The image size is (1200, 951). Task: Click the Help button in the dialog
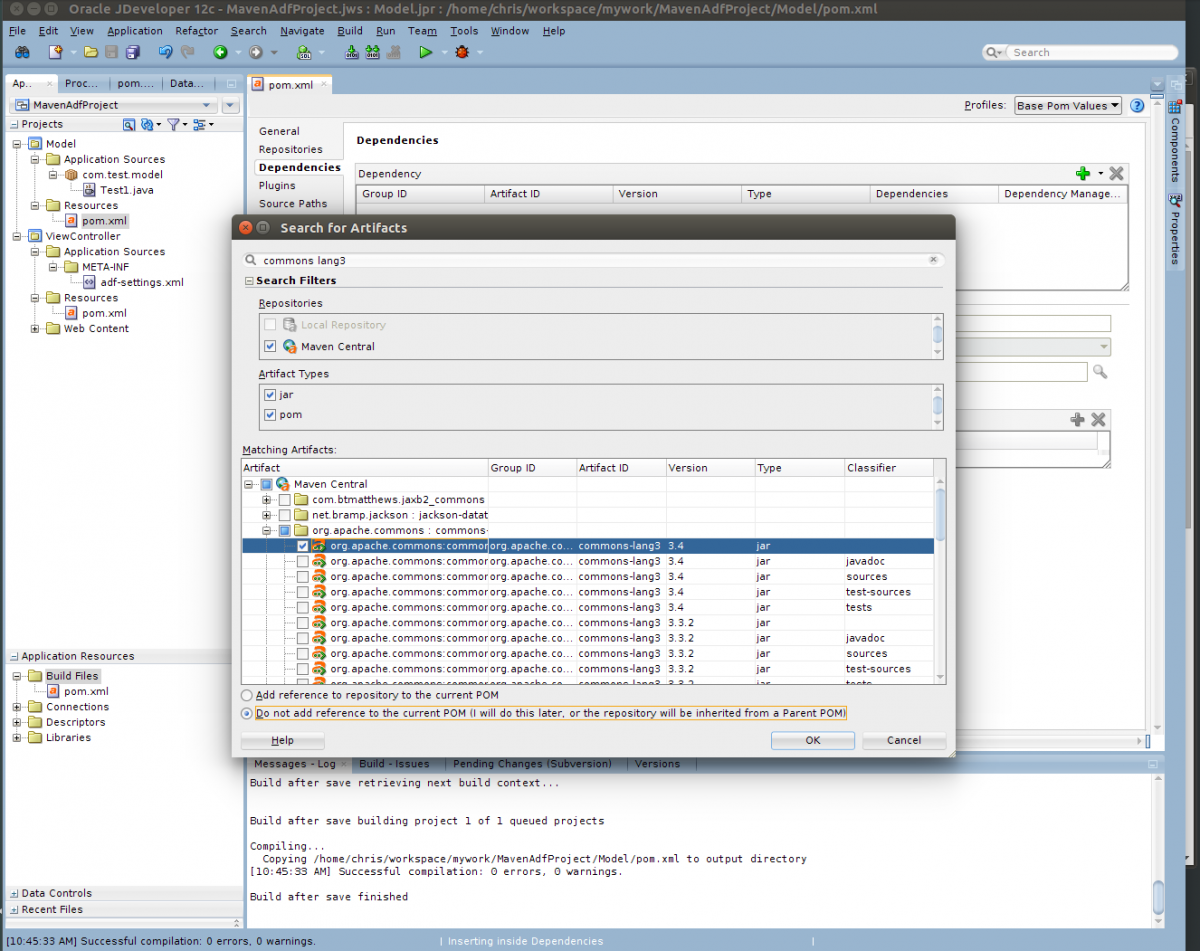[x=281, y=740]
